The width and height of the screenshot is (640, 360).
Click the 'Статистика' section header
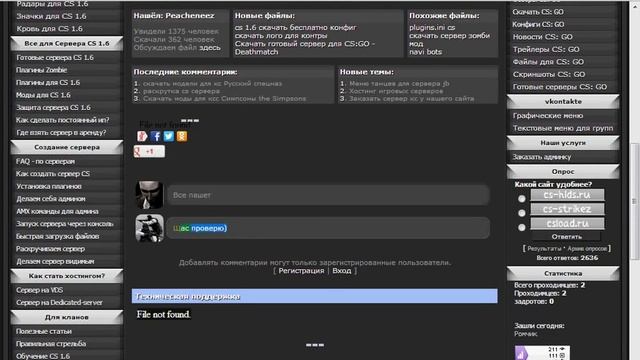[x=563, y=273]
